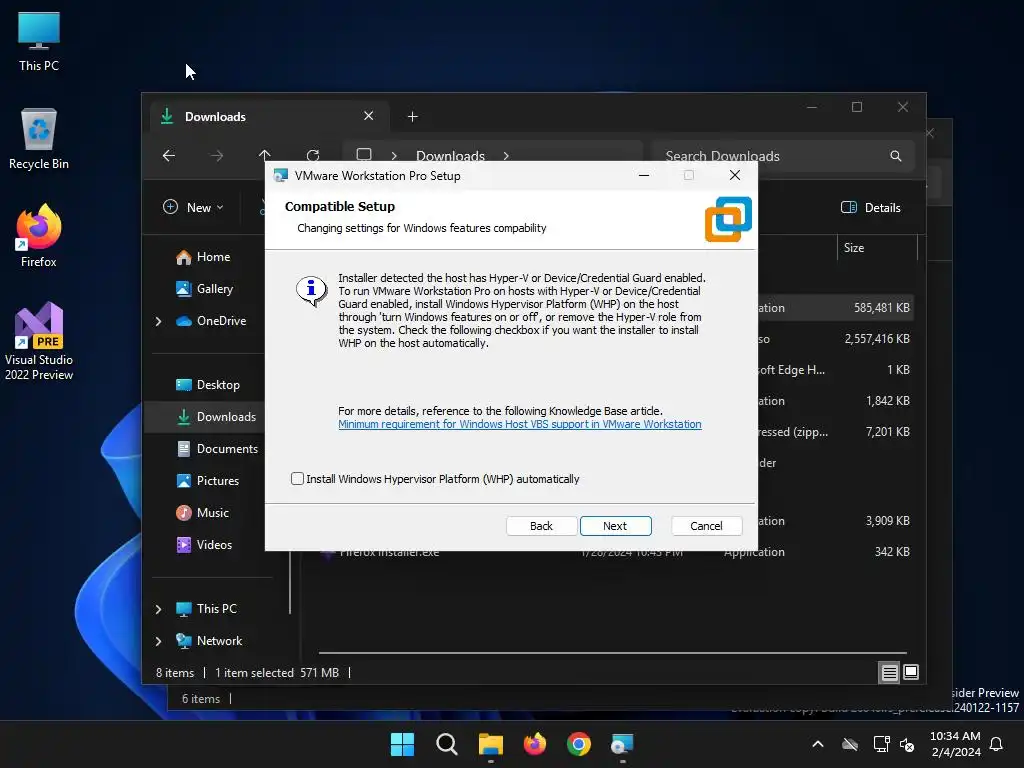Viewport: 1024px width, 768px height.
Task: Show hidden system tray icons
Action: coord(818,744)
